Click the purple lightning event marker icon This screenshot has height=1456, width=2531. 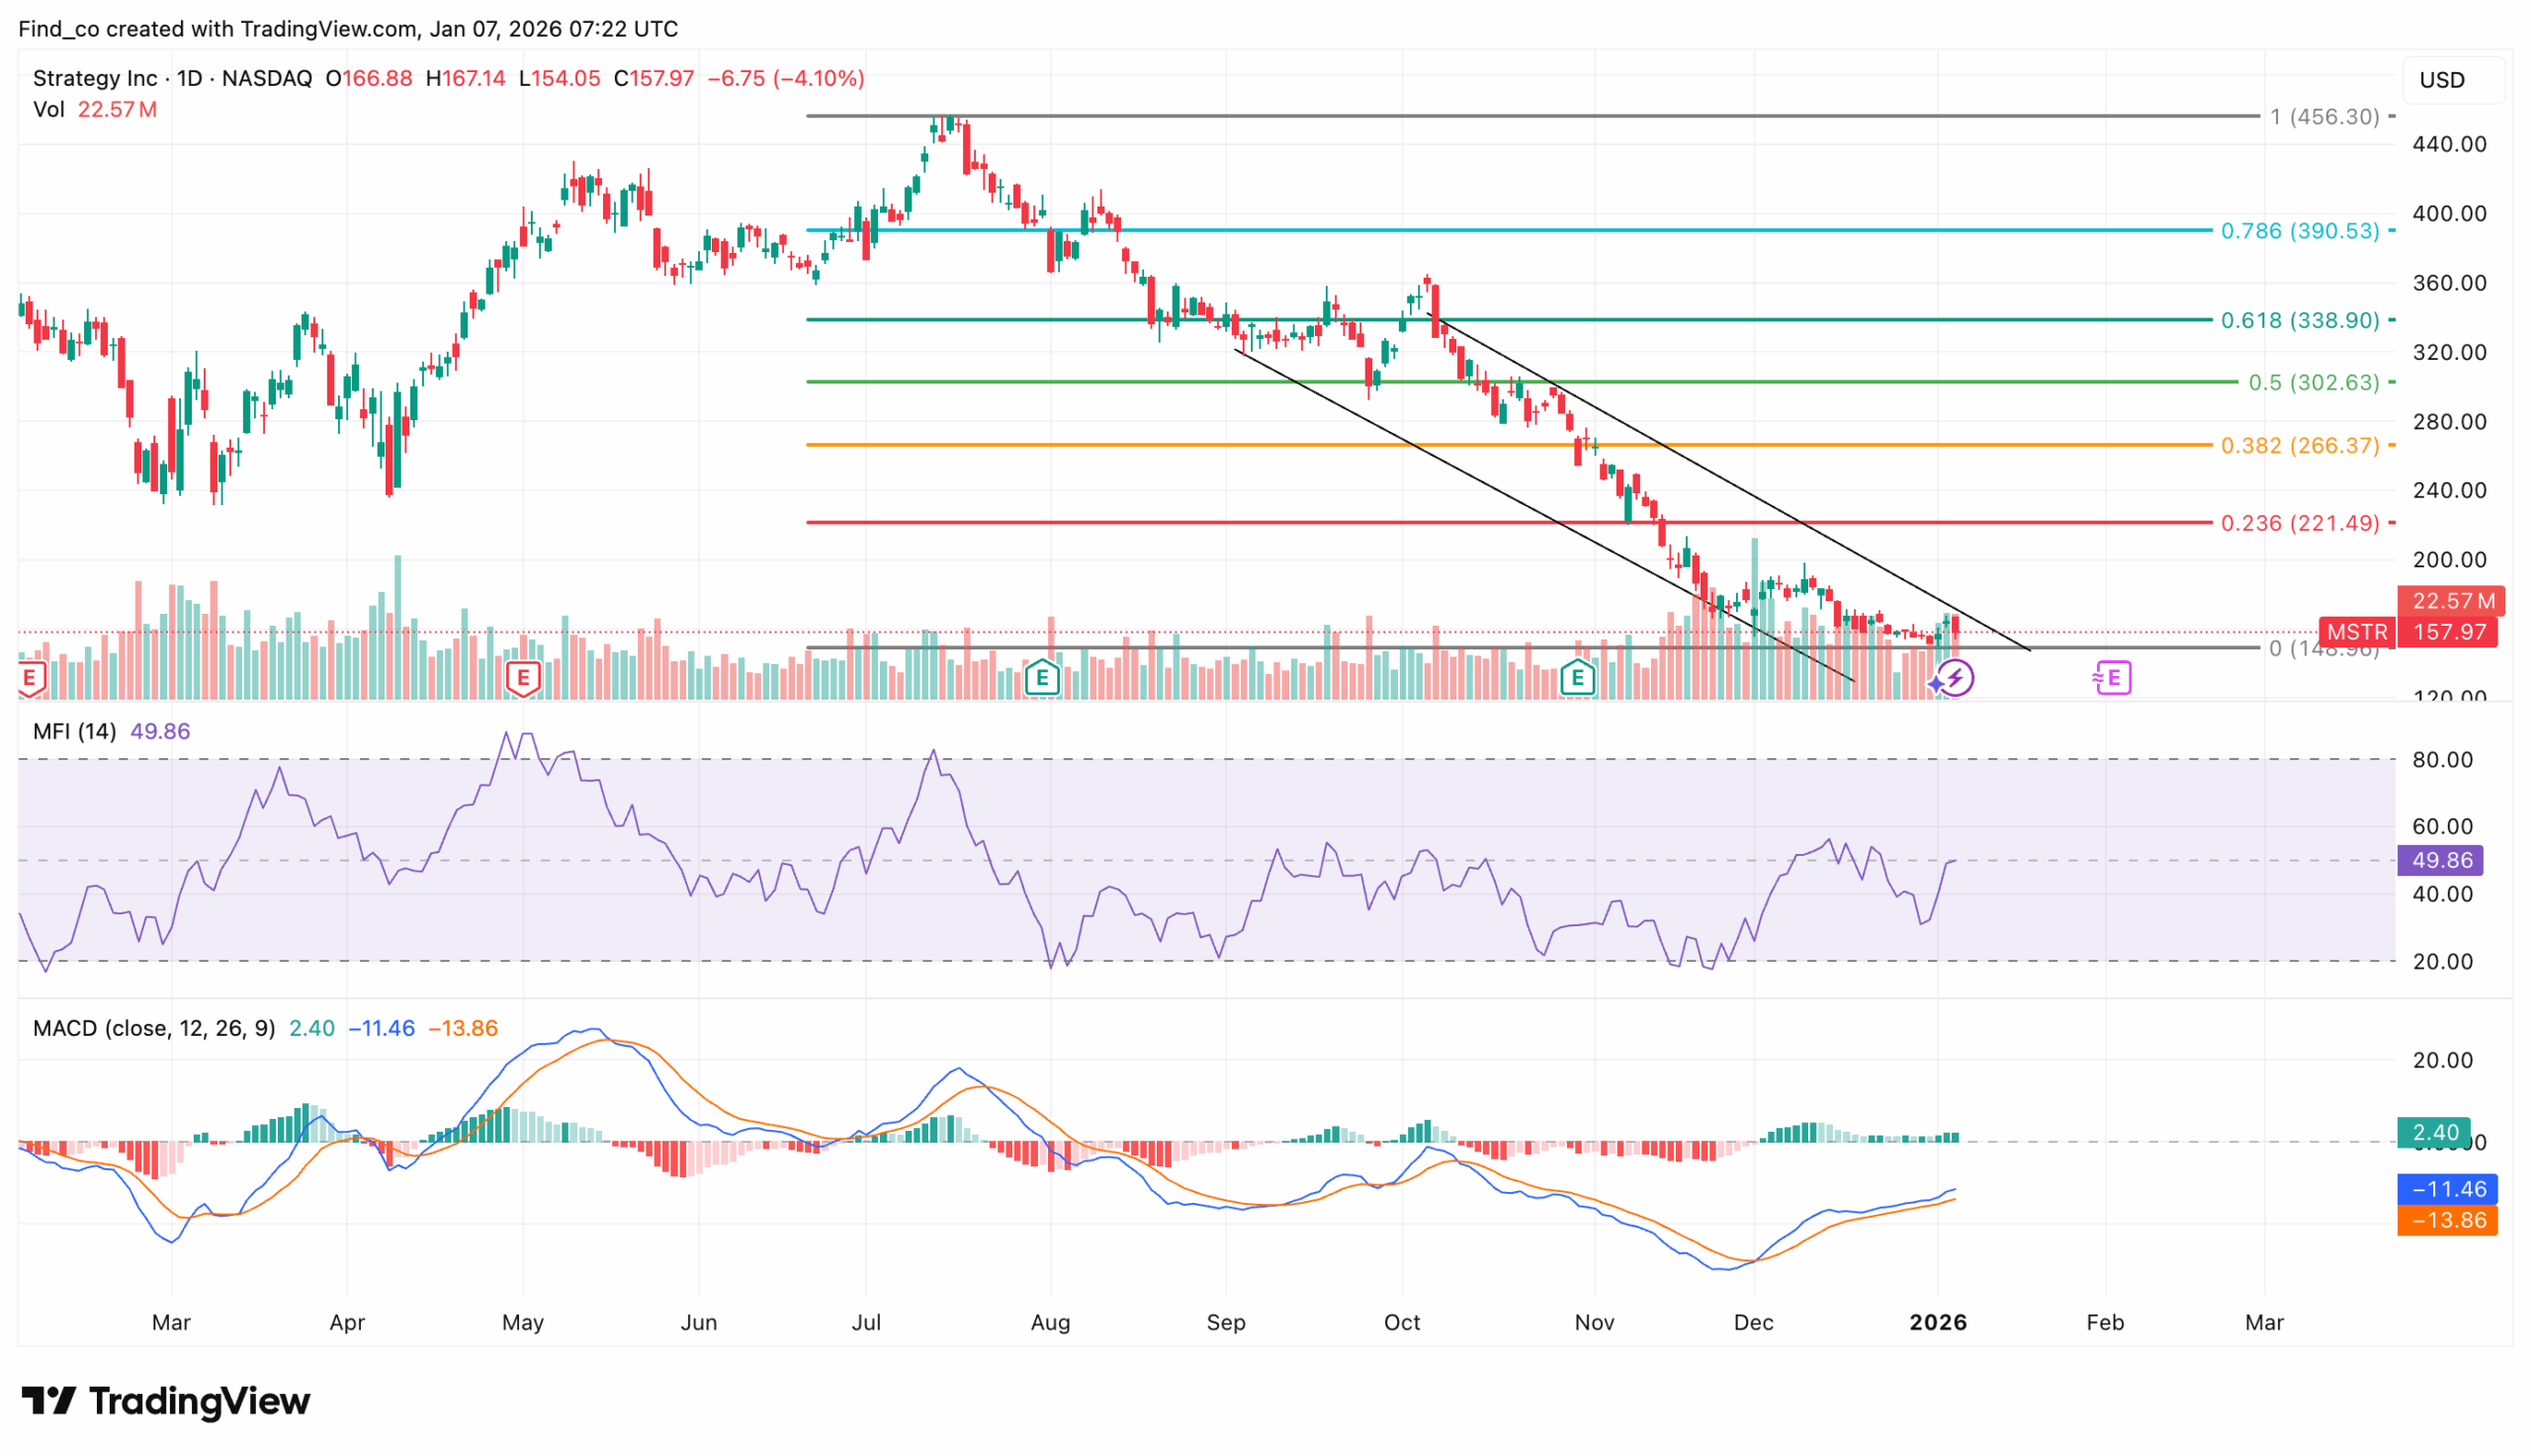click(1955, 676)
